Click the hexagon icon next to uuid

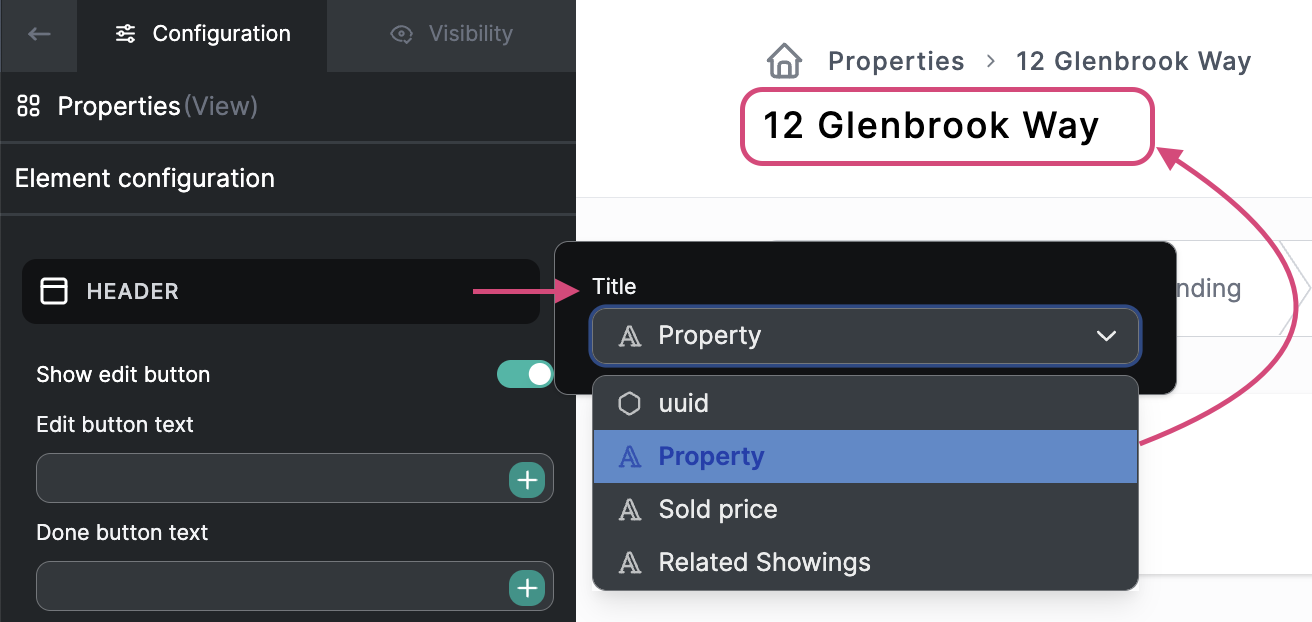[629, 403]
